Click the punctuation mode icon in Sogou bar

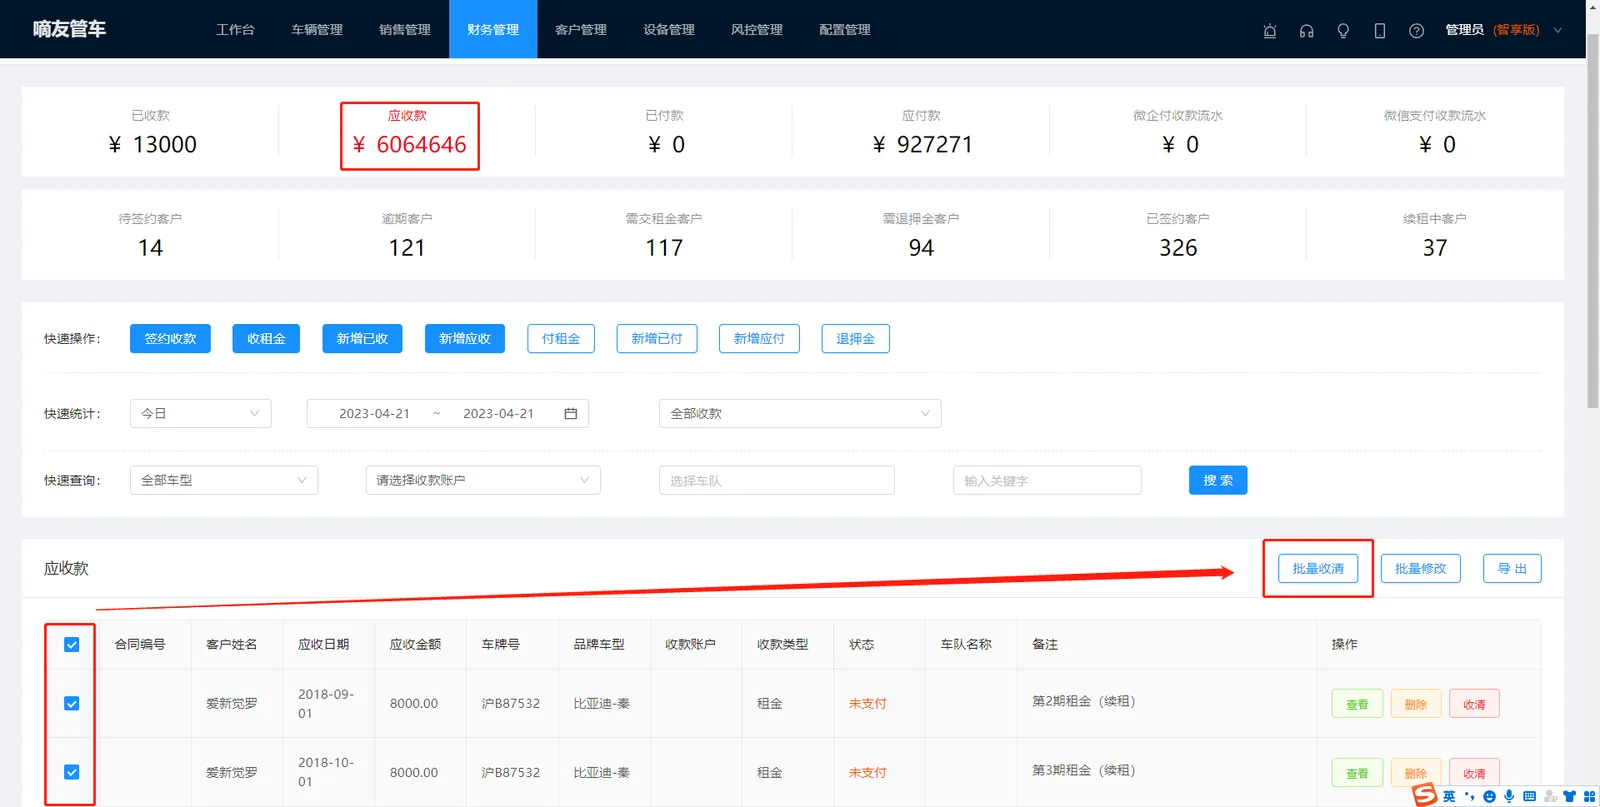pos(1469,796)
